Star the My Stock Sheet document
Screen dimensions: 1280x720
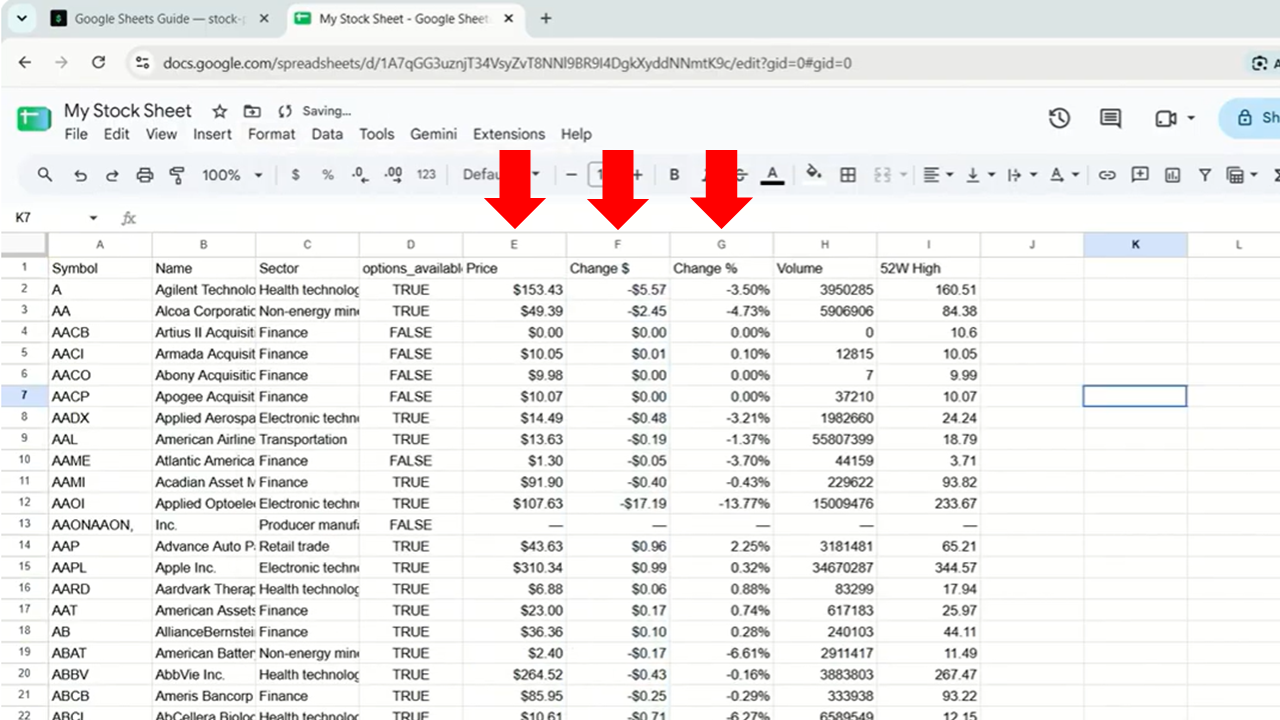click(x=220, y=111)
